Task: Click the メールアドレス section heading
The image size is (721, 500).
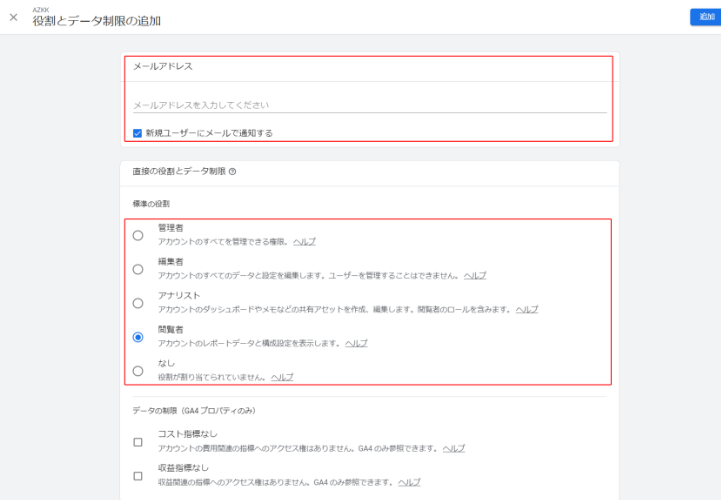Action: click(163, 66)
